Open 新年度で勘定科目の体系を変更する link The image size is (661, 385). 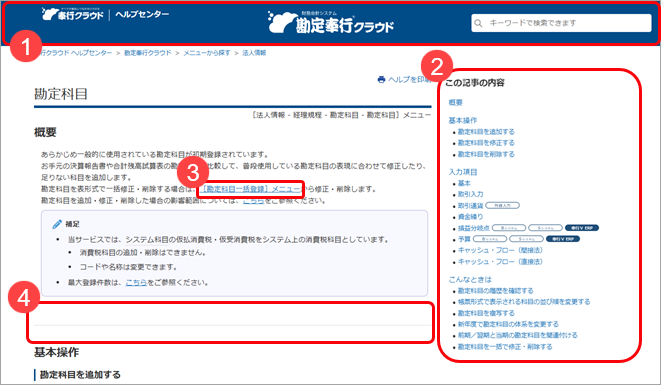point(508,324)
